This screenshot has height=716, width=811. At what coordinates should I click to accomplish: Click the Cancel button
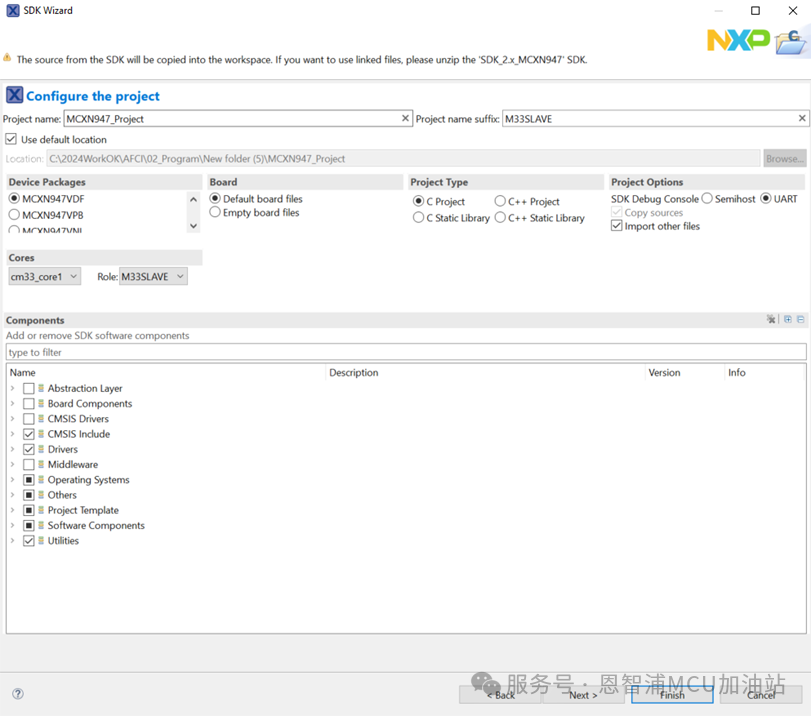coord(761,695)
